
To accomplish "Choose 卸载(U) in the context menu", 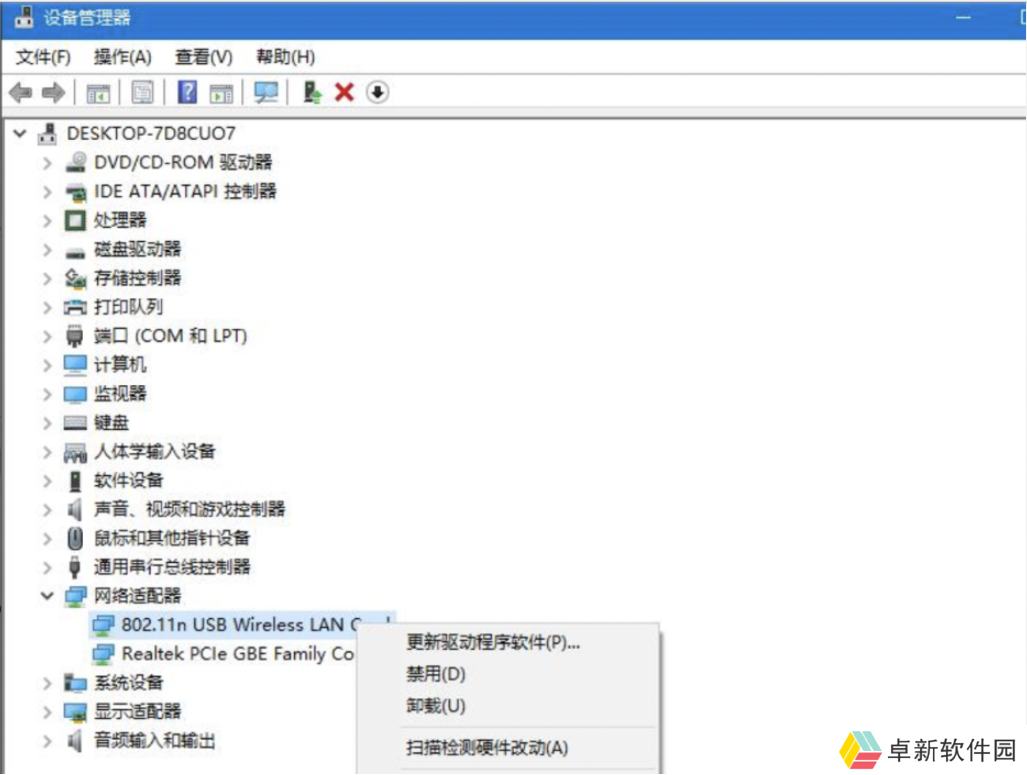I will click(436, 706).
